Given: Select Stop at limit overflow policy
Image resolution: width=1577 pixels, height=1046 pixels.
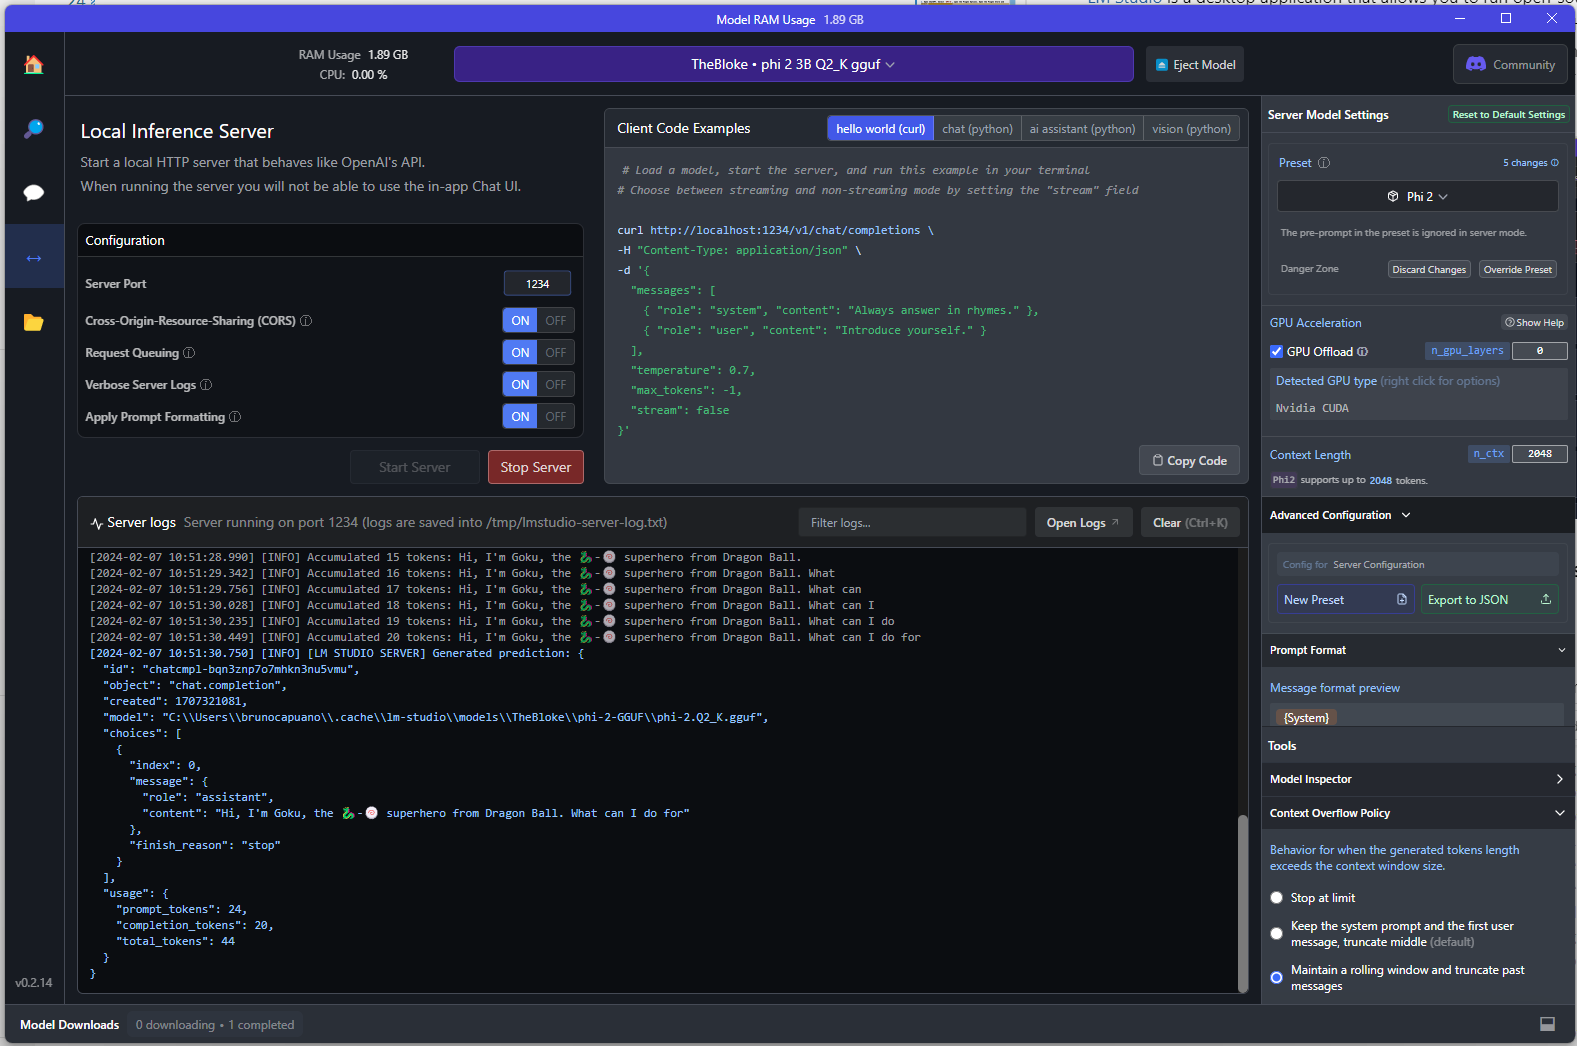Looking at the screenshot, I should coord(1276,898).
